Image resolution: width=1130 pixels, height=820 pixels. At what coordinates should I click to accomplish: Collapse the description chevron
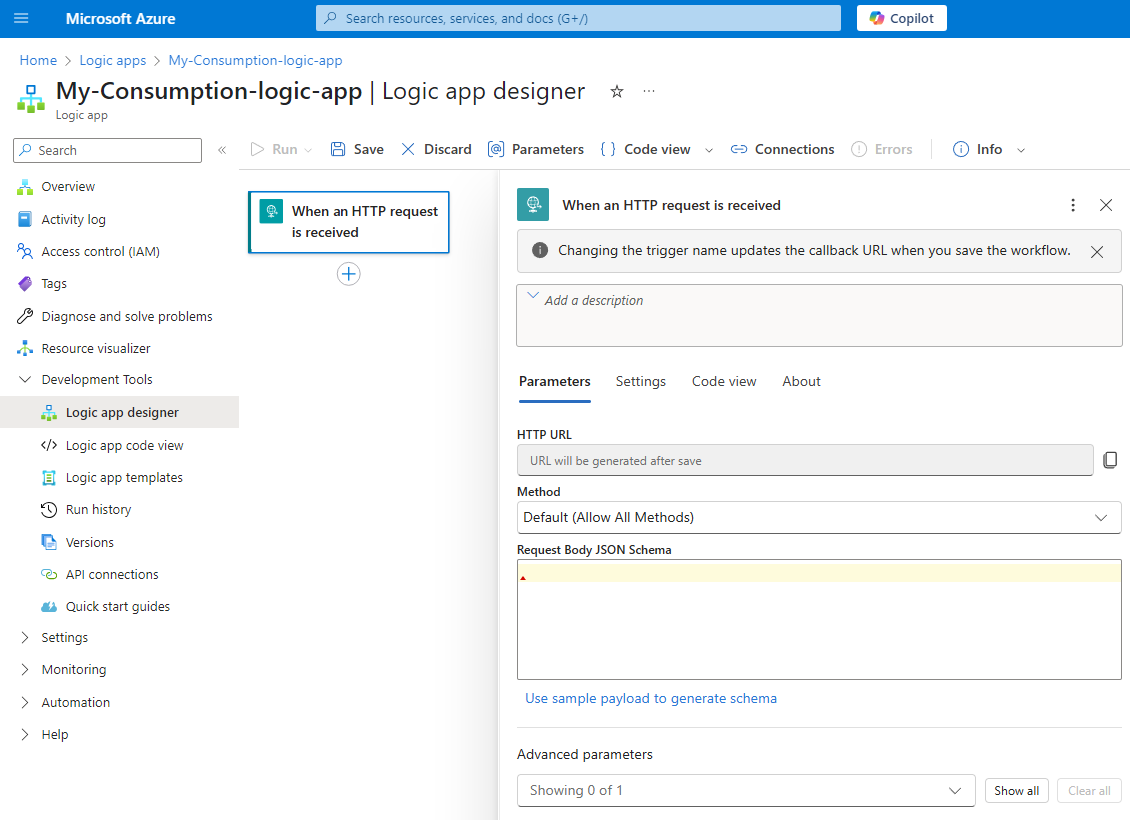click(533, 295)
